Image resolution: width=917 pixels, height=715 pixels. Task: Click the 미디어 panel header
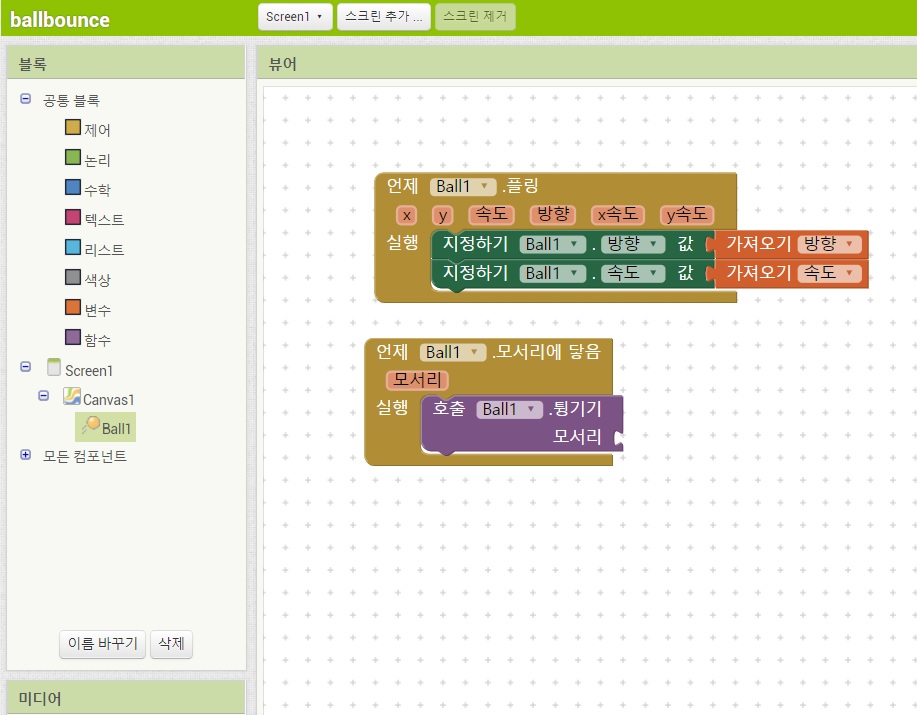point(126,697)
